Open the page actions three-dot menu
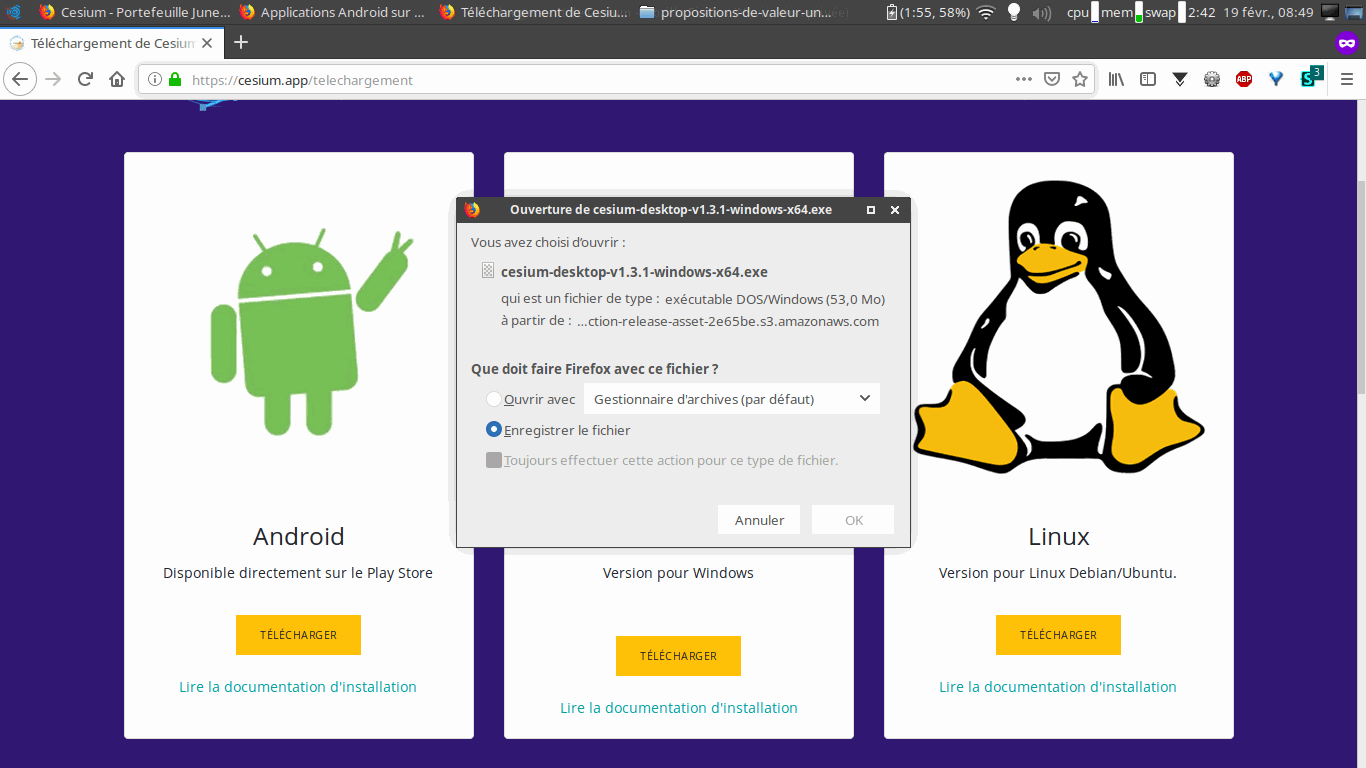The image size is (1366, 768). pyautogui.click(x=1024, y=79)
